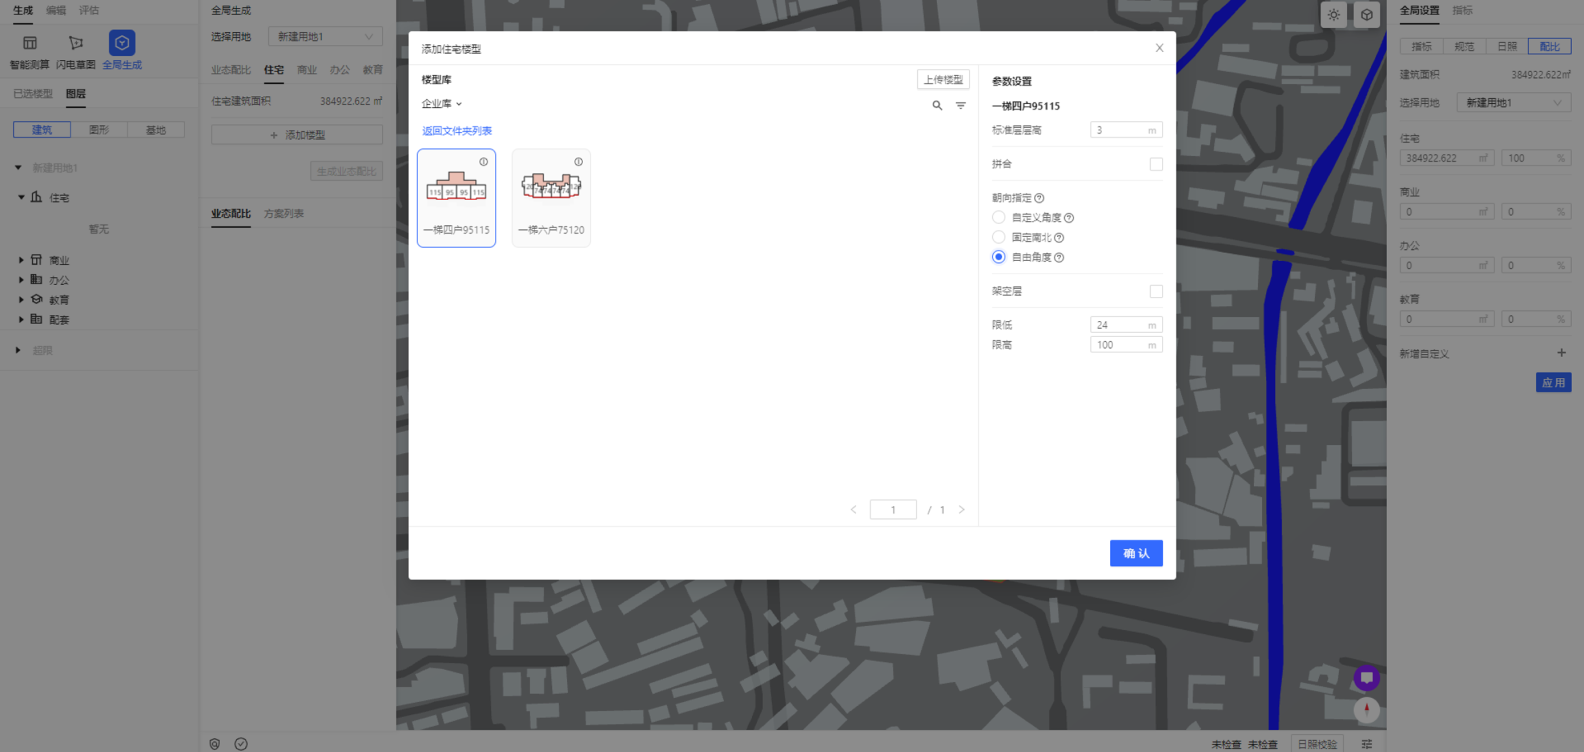This screenshot has height=752, width=1584.
Task: Open info icon on 一梯四户95115 thumbnail
Action: [483, 162]
